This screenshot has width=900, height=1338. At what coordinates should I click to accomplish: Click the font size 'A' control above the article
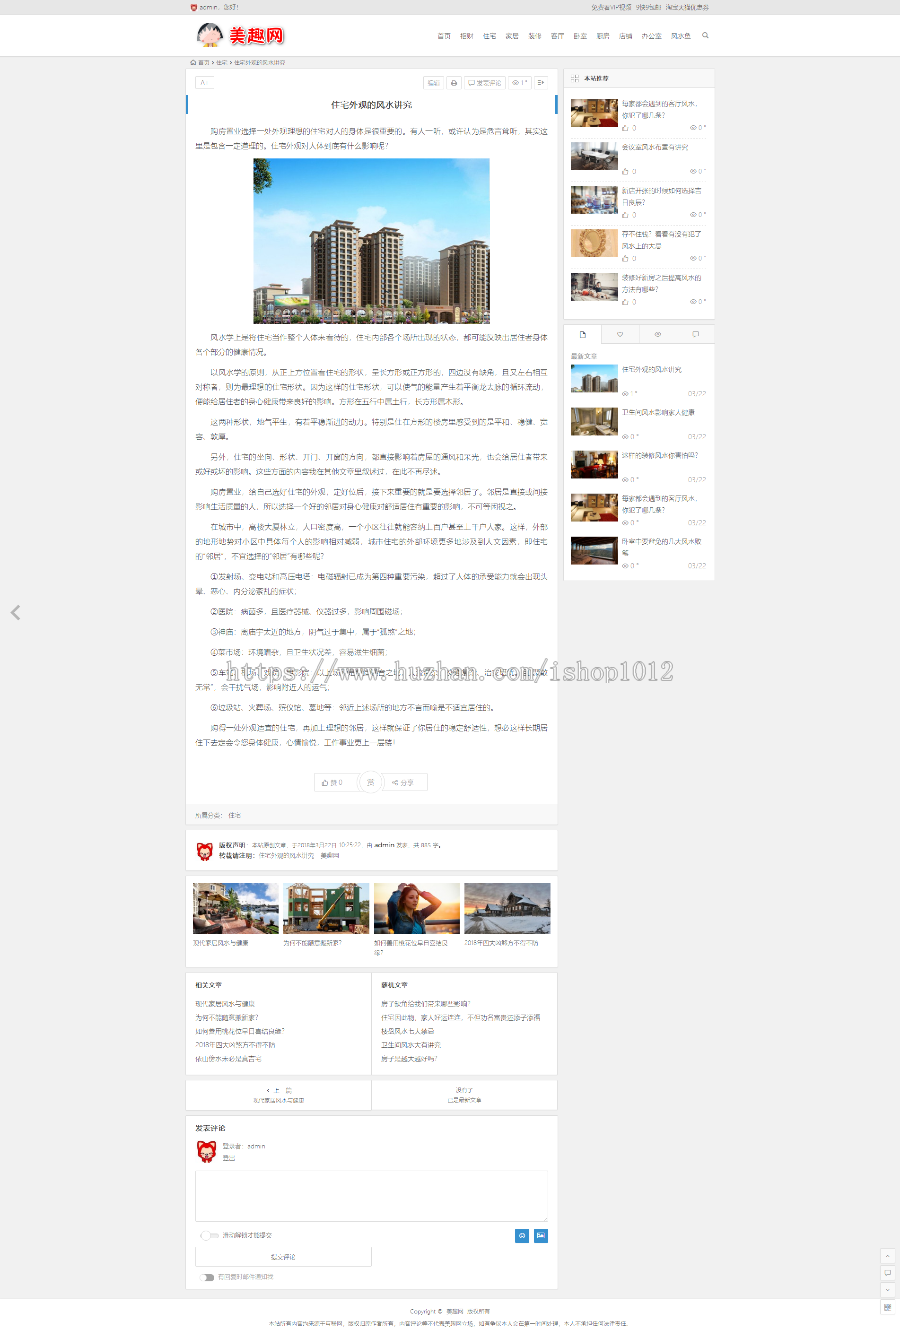203,83
